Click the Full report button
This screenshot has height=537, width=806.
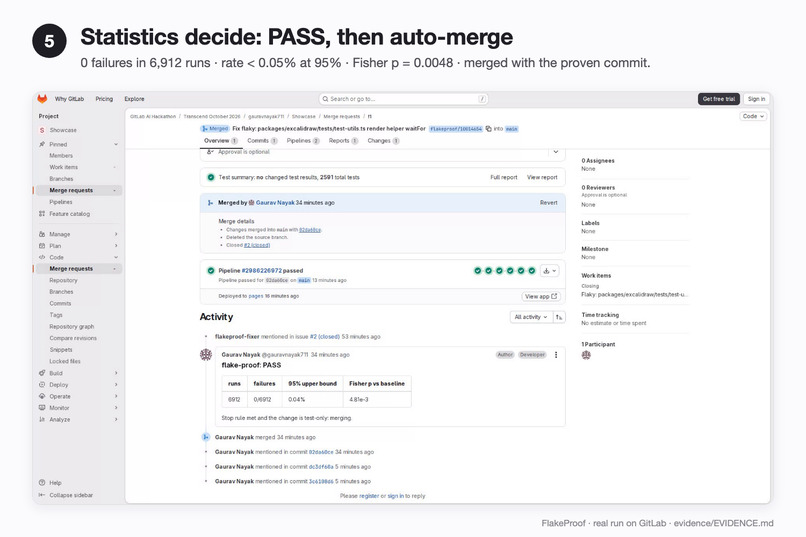pyautogui.click(x=504, y=177)
